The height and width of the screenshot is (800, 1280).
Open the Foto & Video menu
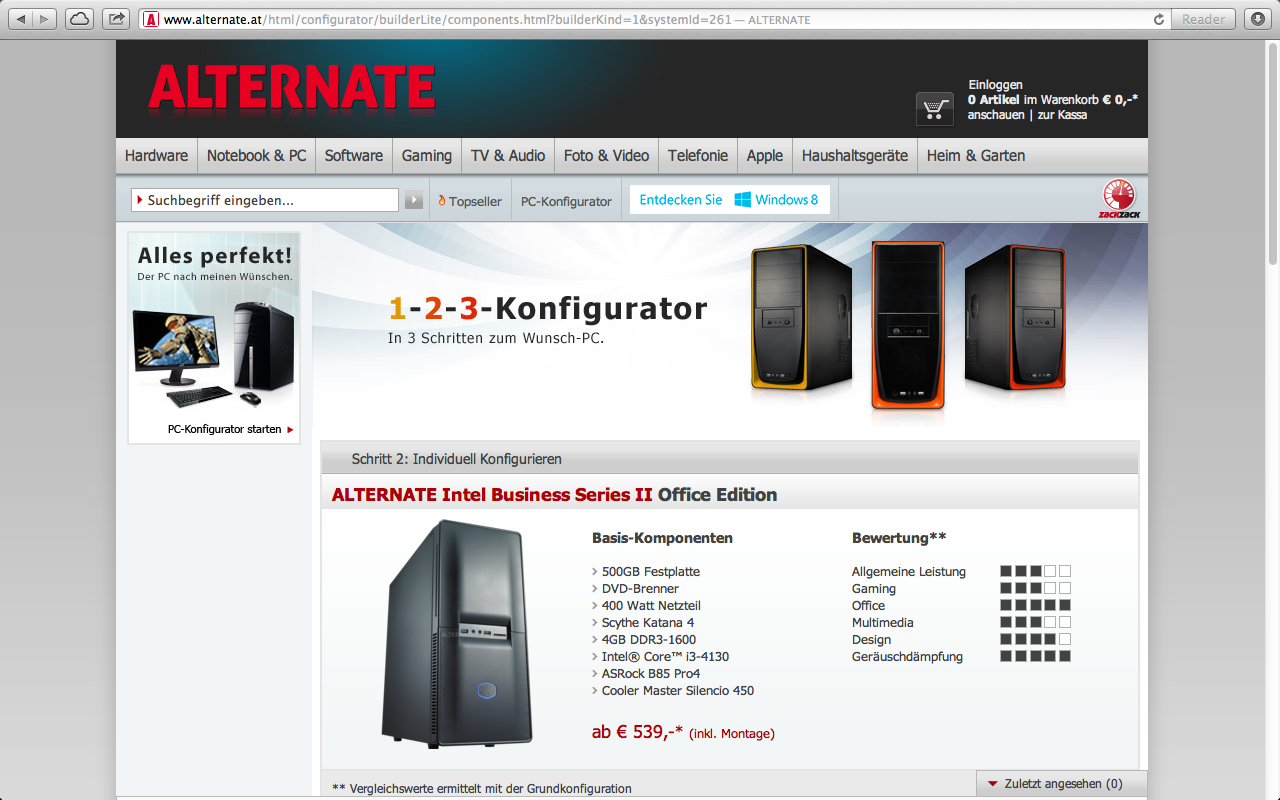[x=606, y=156]
